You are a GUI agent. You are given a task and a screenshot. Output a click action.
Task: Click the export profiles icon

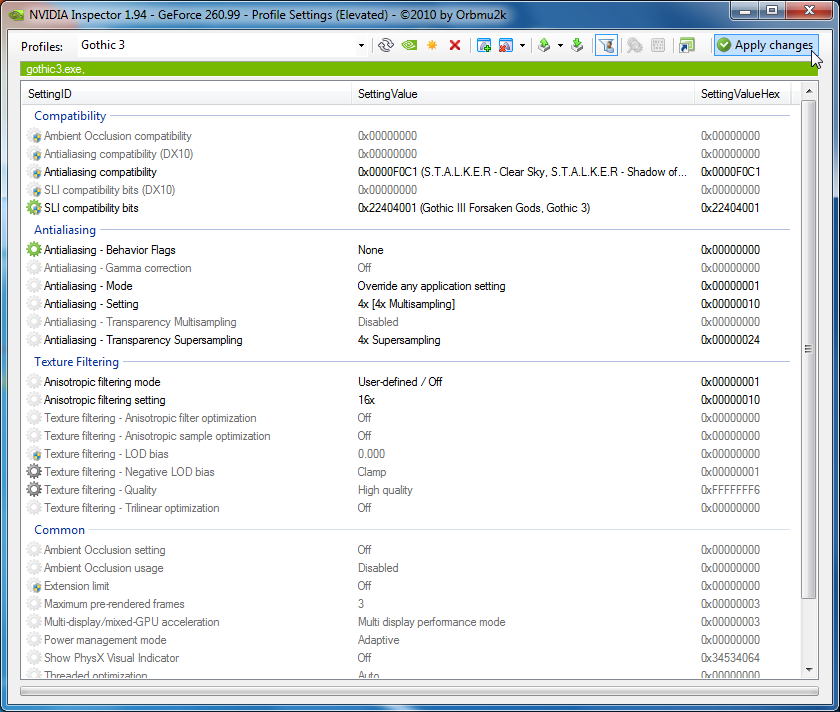(x=544, y=46)
